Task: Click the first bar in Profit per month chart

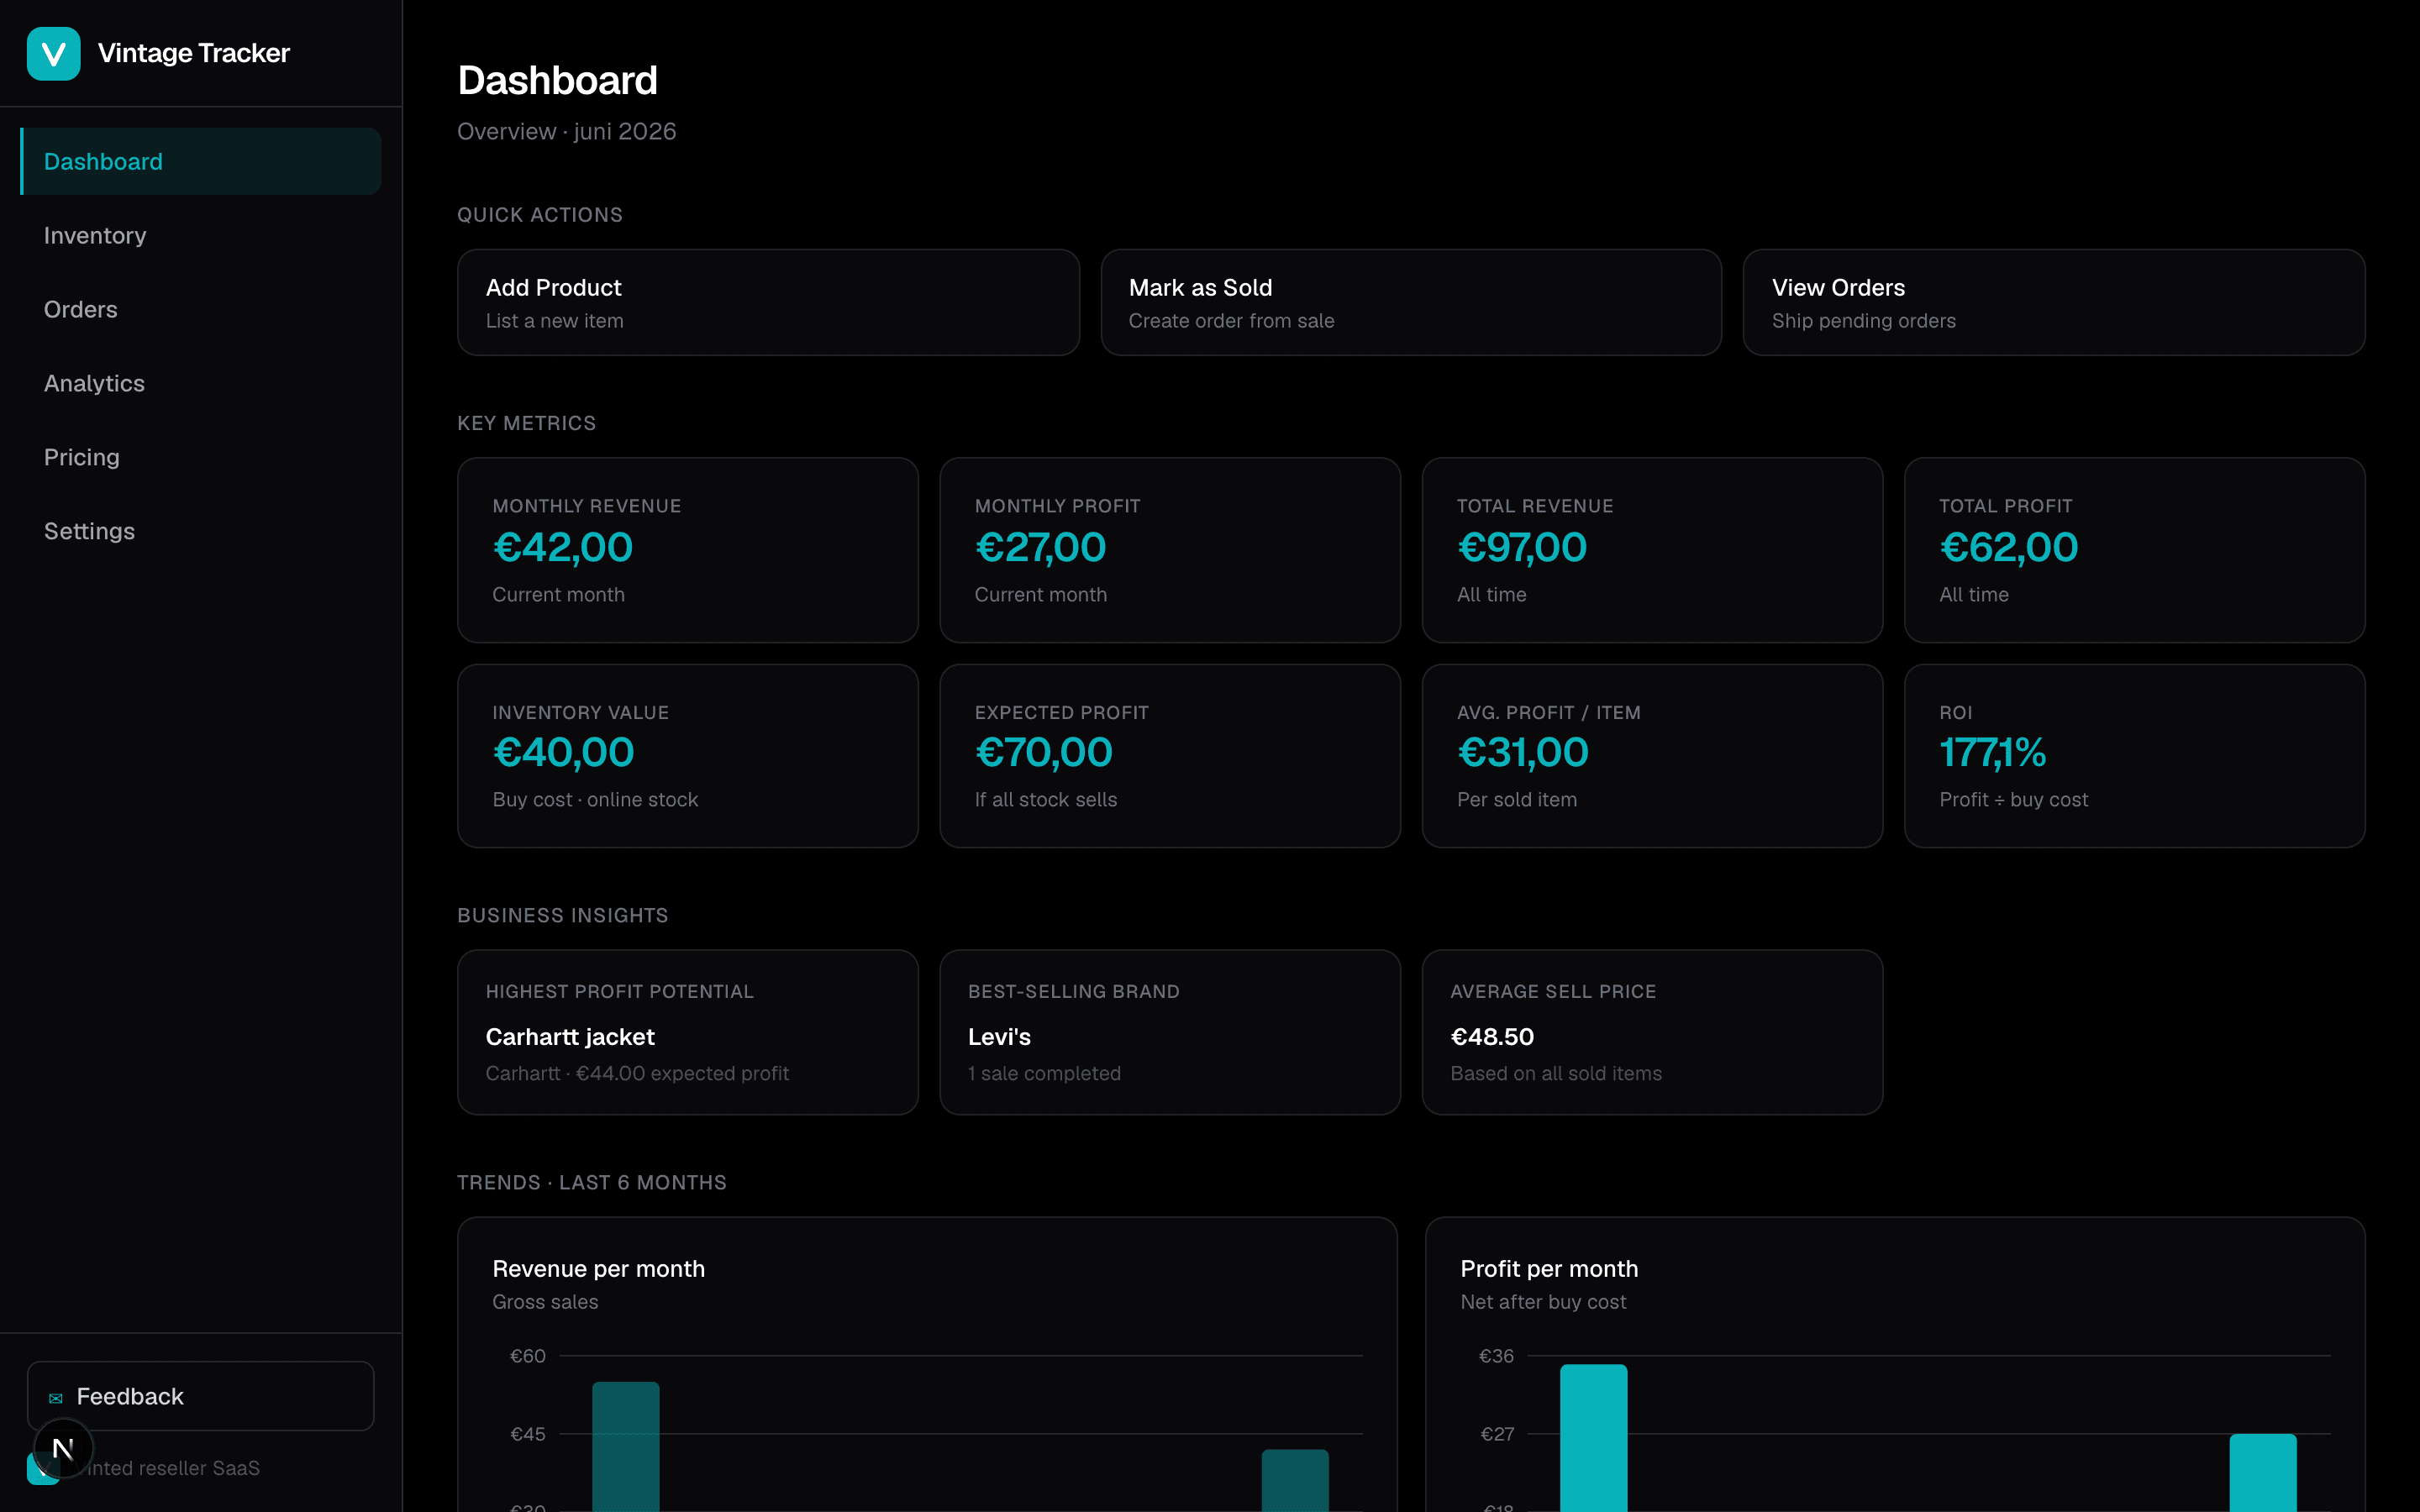Action: [1594, 1438]
